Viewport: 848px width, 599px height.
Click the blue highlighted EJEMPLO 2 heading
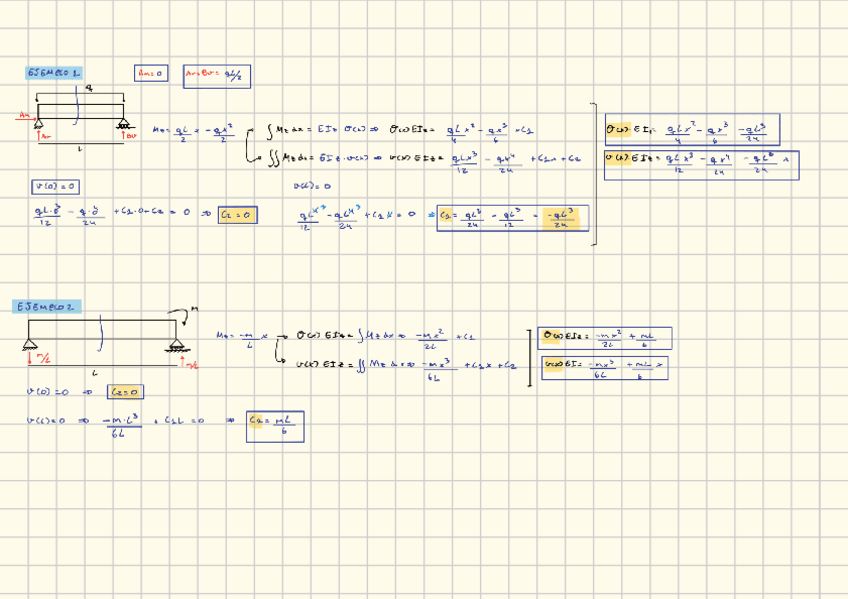46,307
